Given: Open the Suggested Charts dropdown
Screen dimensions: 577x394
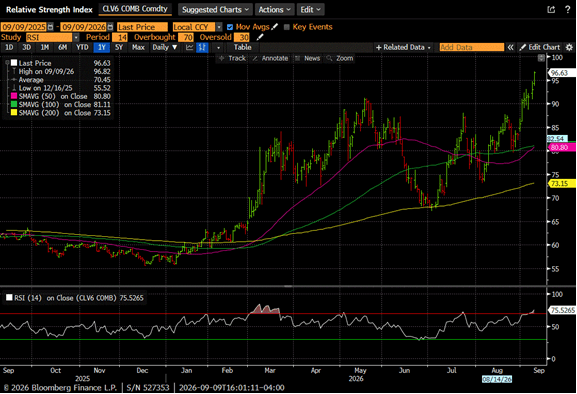Looking at the screenshot, I should [215, 10].
